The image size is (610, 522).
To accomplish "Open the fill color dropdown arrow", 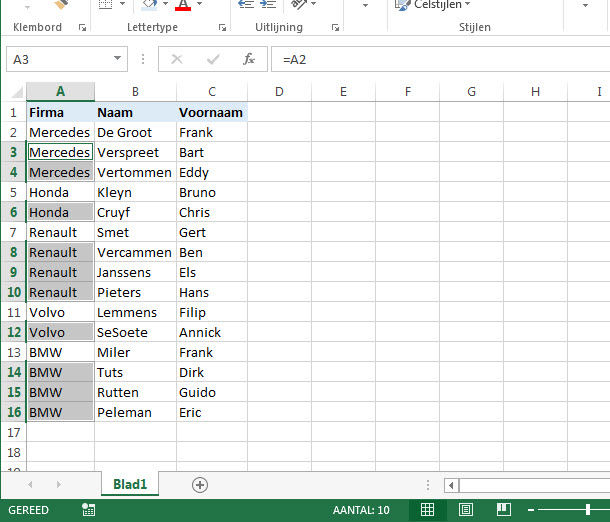I will click(166, 4).
